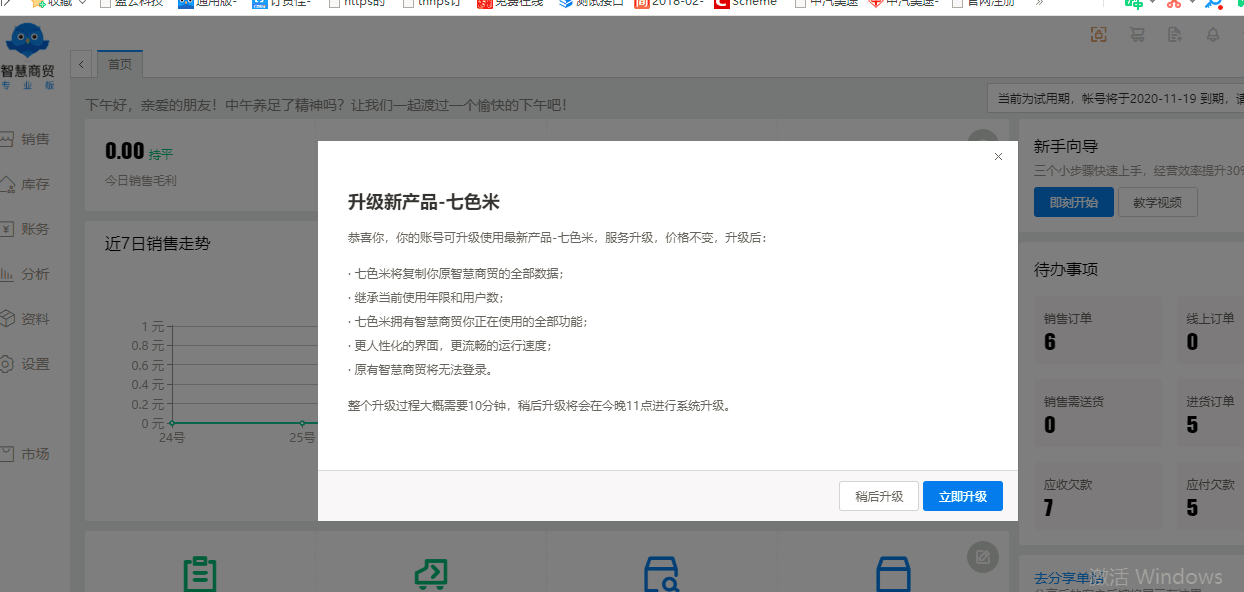Viewport: 1244px width, 592px height.
Task: Click the scan icon in top toolbar
Action: click(x=1098, y=35)
